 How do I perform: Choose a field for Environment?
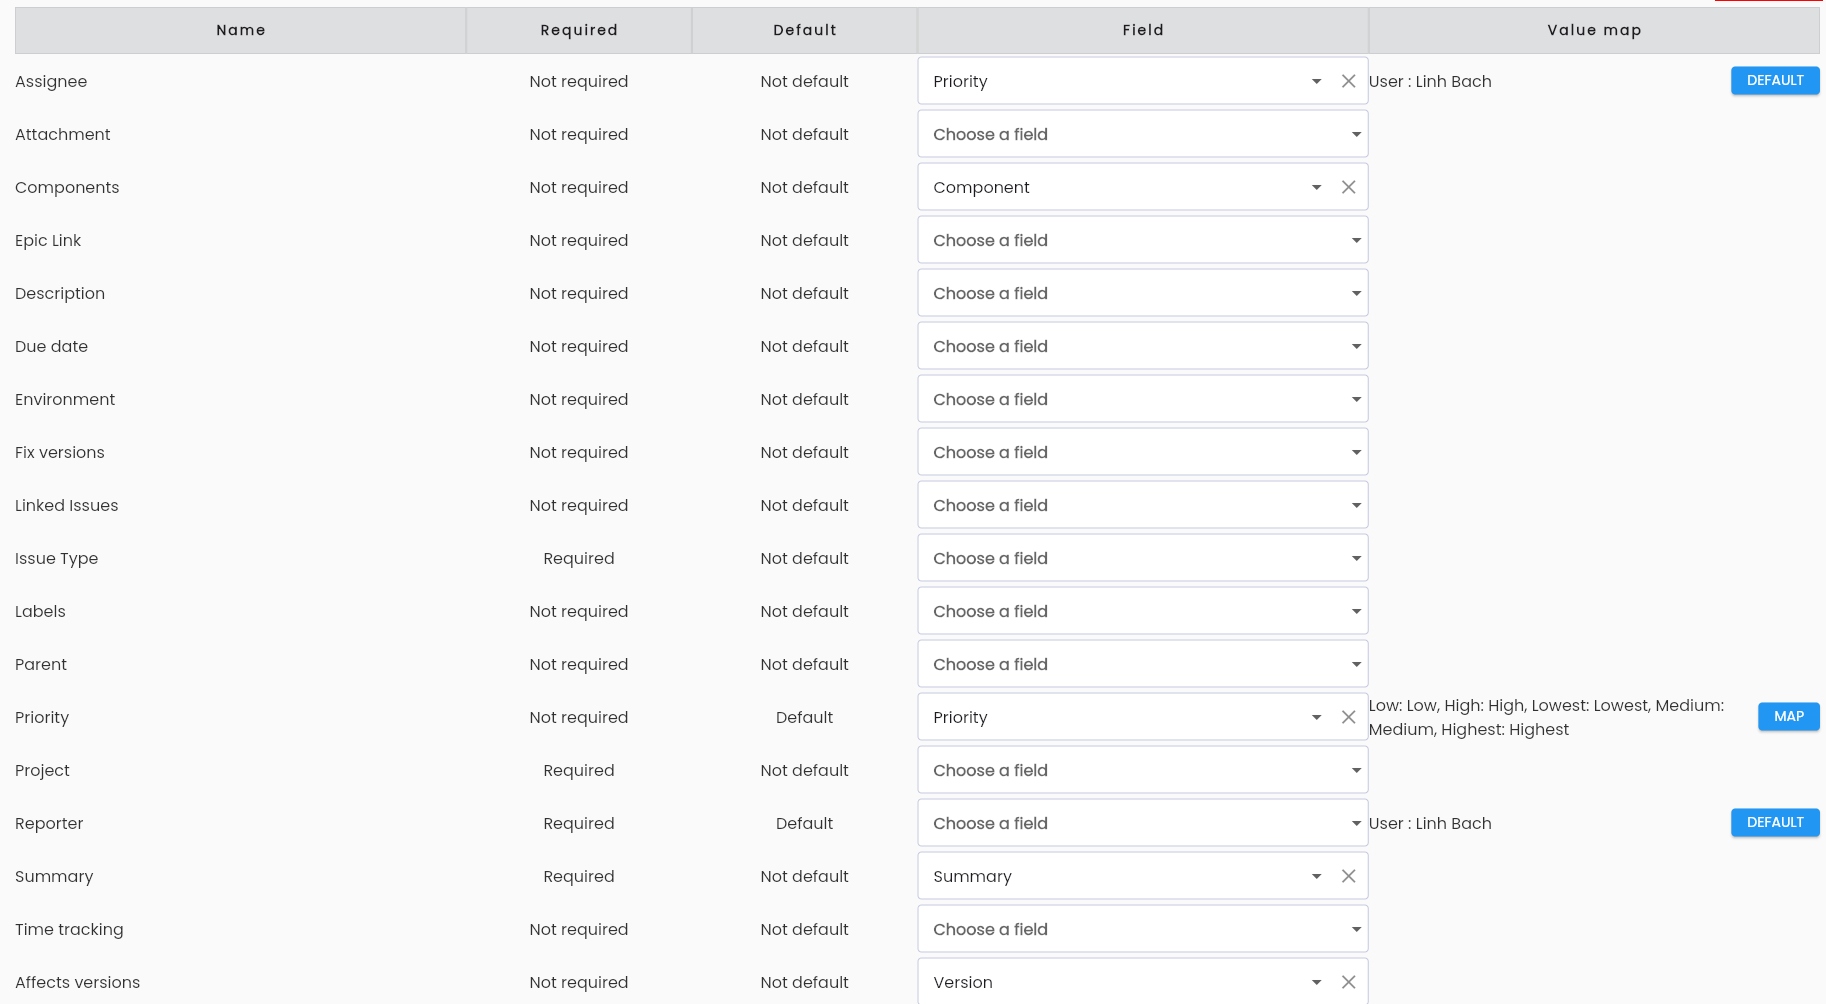pos(1142,399)
